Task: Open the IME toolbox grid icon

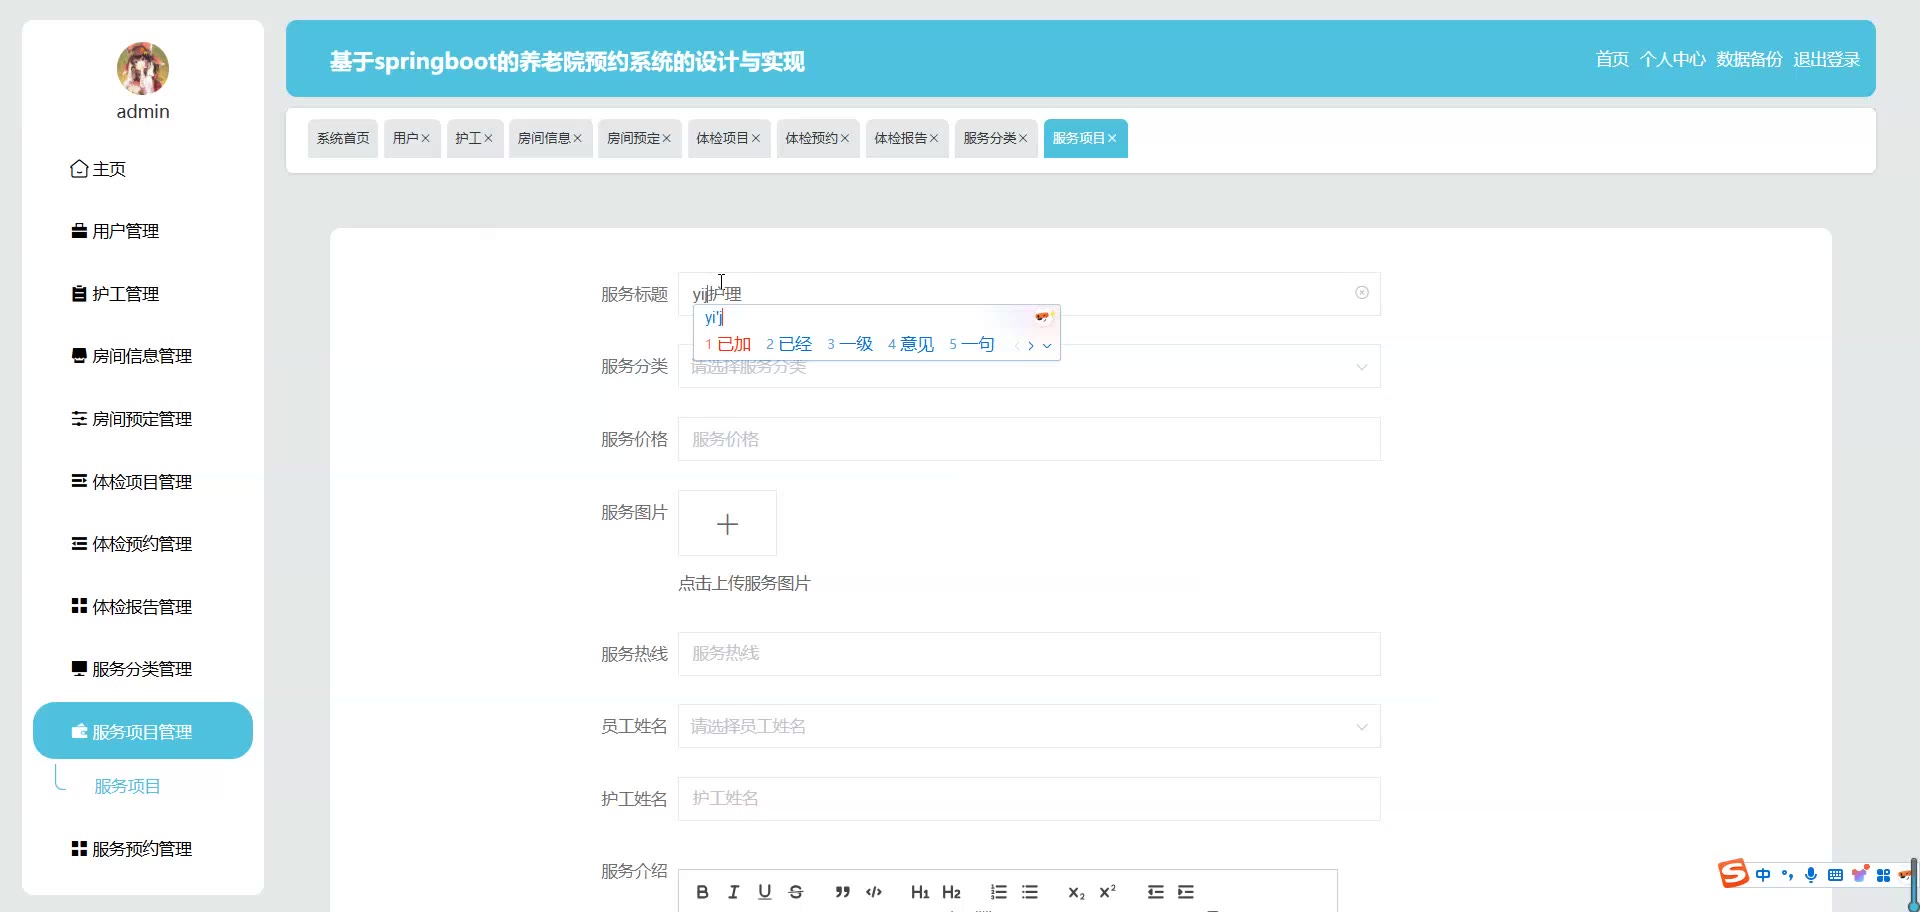Action: [x=1883, y=875]
